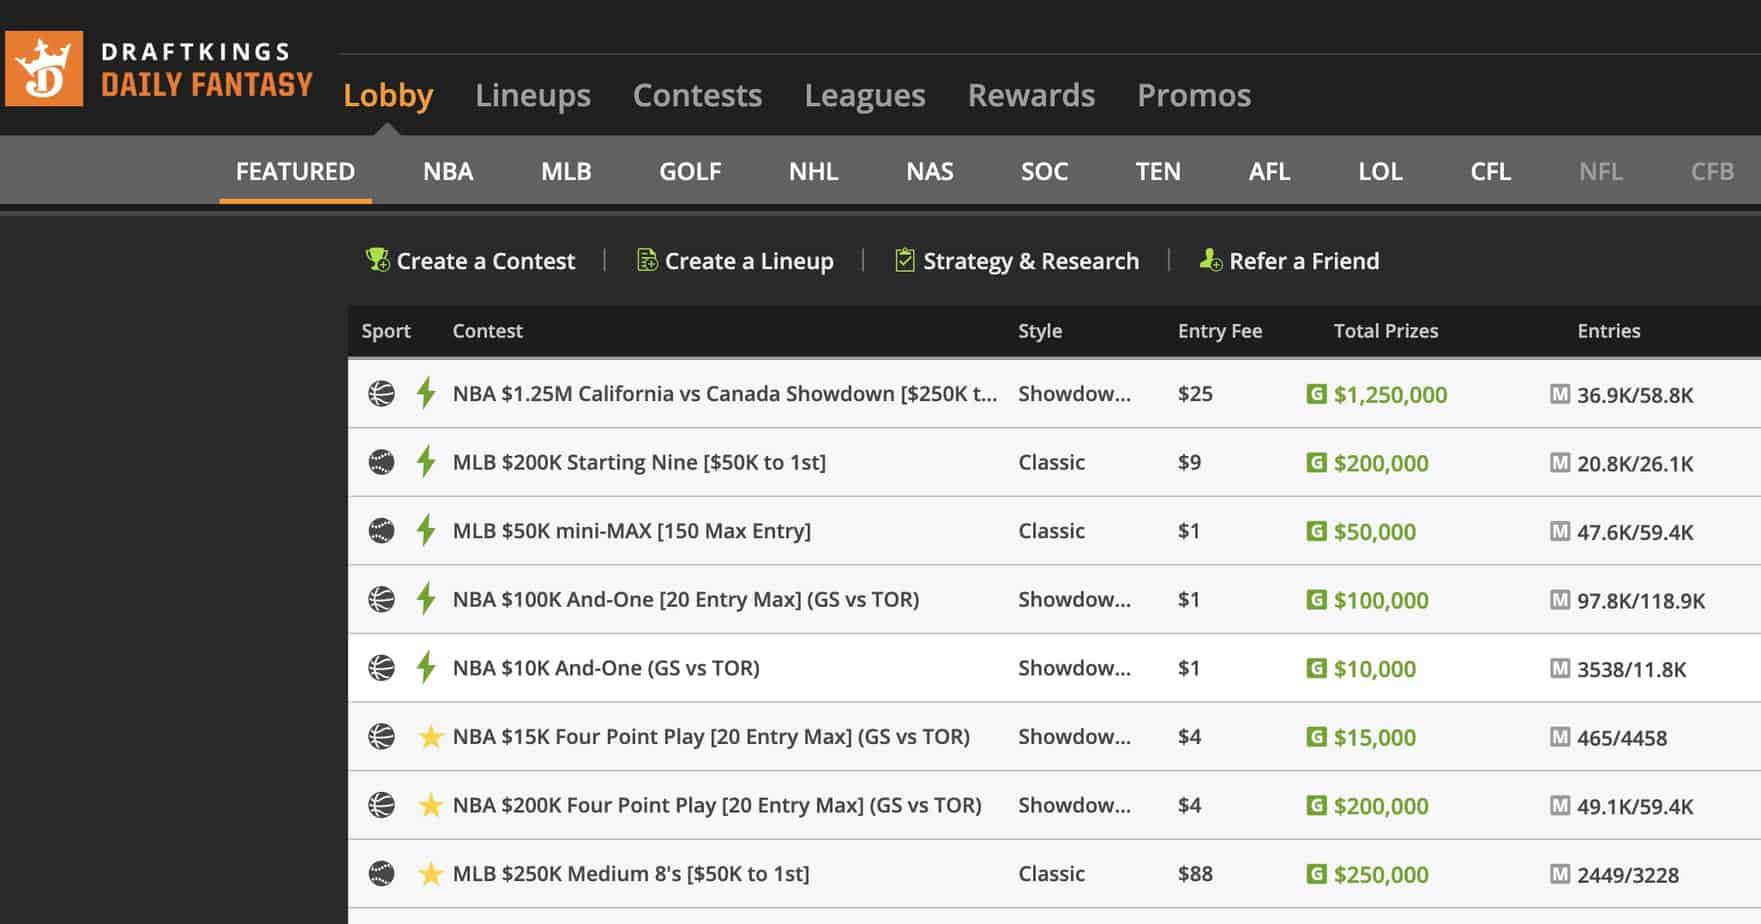The height and width of the screenshot is (924, 1761).
Task: Click basketball icon in the NBA $200K Four Point Play row
Action: pyautogui.click(x=381, y=805)
